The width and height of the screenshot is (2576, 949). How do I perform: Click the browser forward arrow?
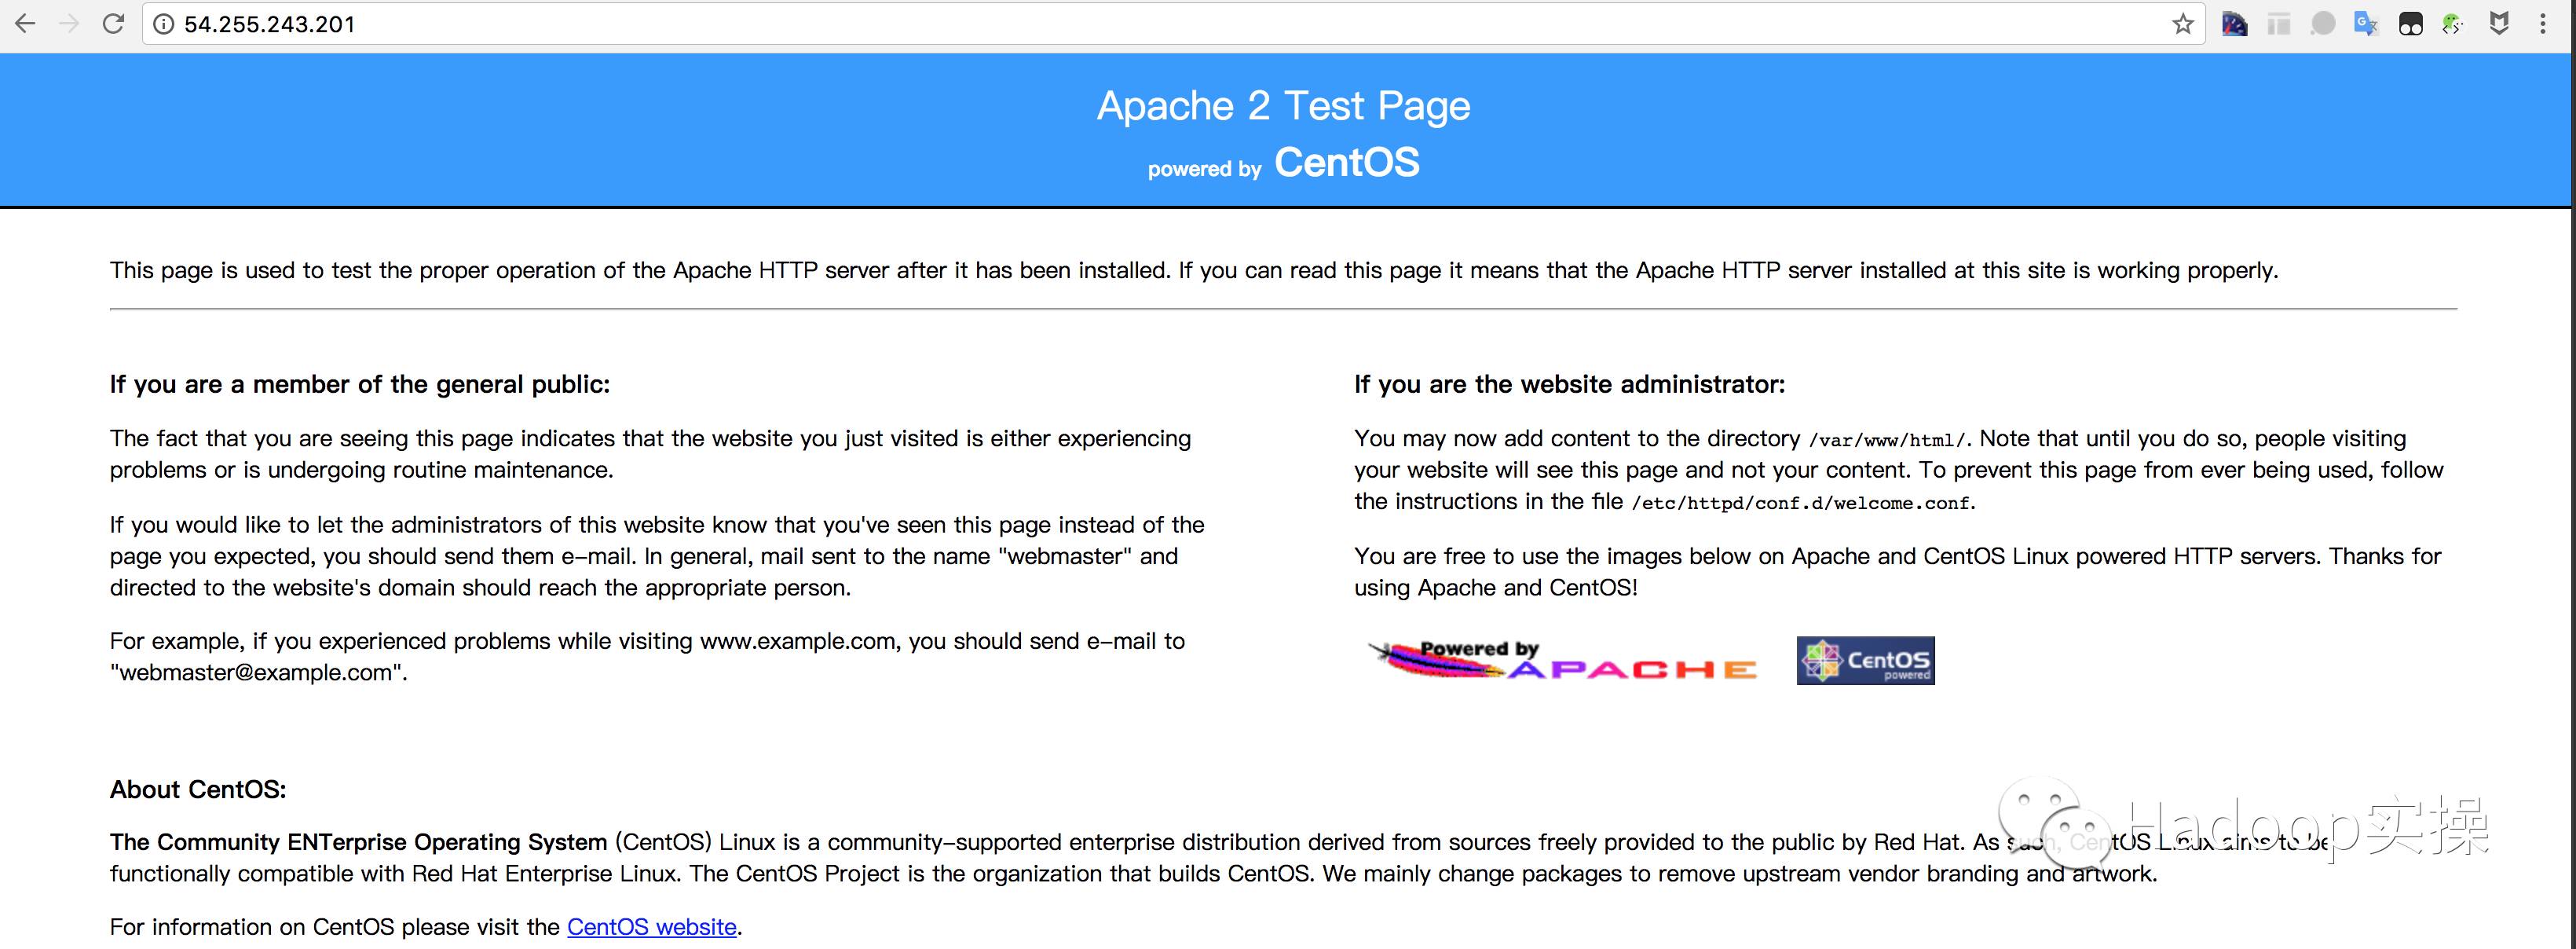(69, 24)
